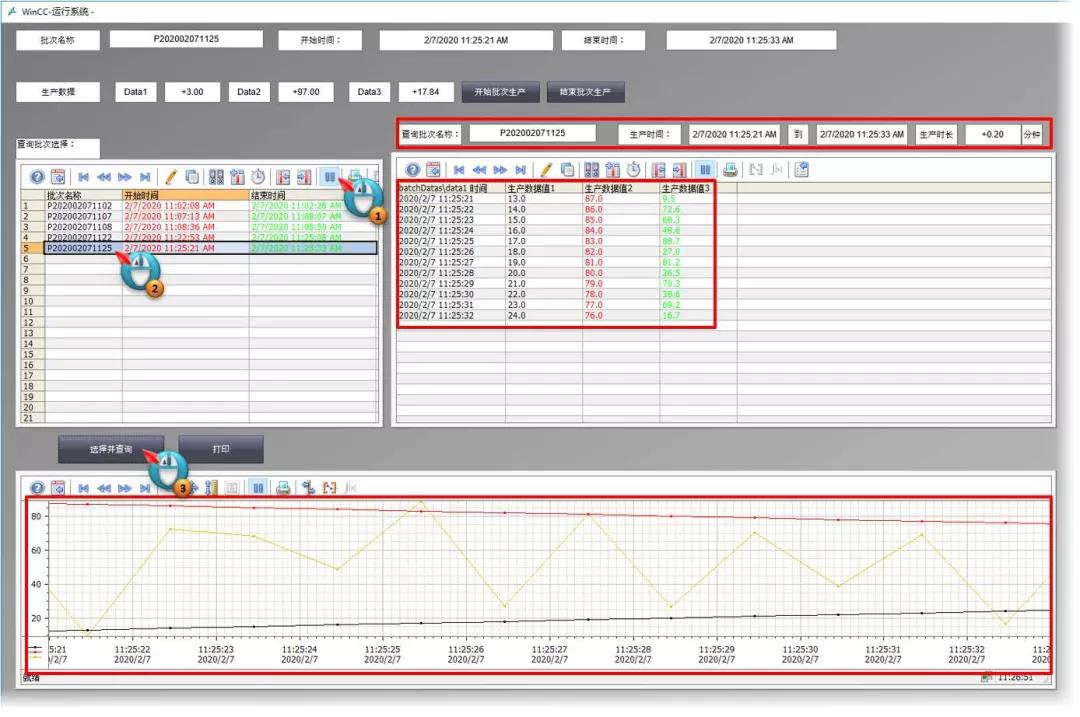Go to last record in batch list toolbar

tap(146, 176)
